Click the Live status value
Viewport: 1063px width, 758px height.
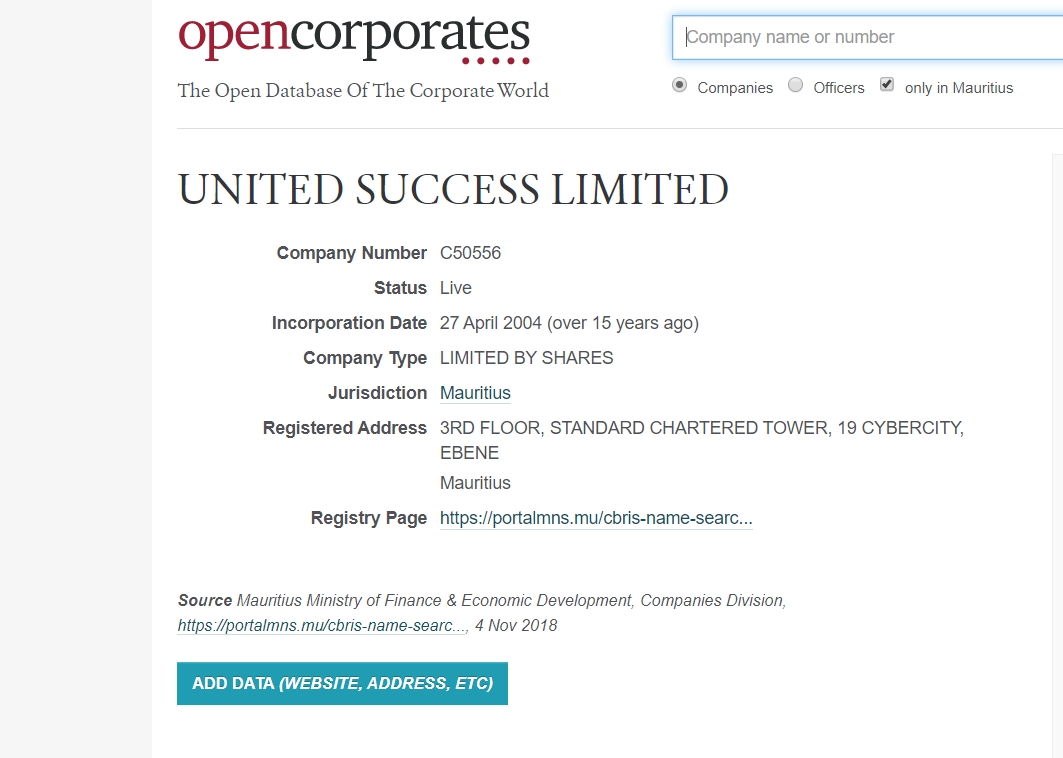(456, 288)
